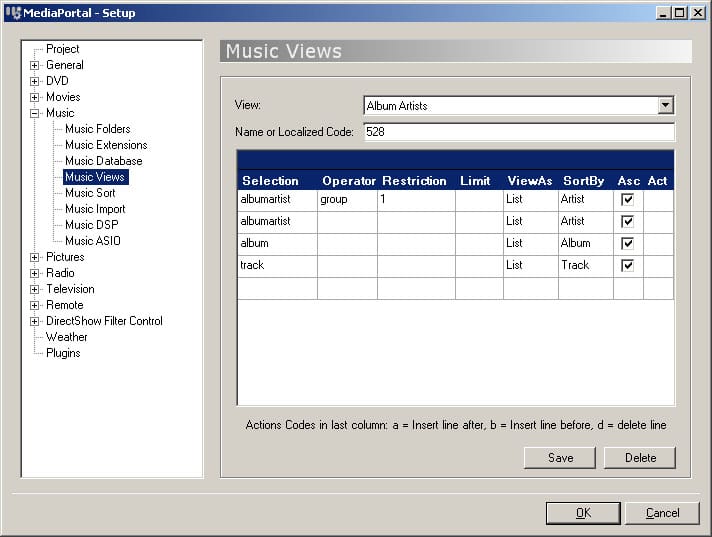Select Plugins in the tree

(x=63, y=353)
